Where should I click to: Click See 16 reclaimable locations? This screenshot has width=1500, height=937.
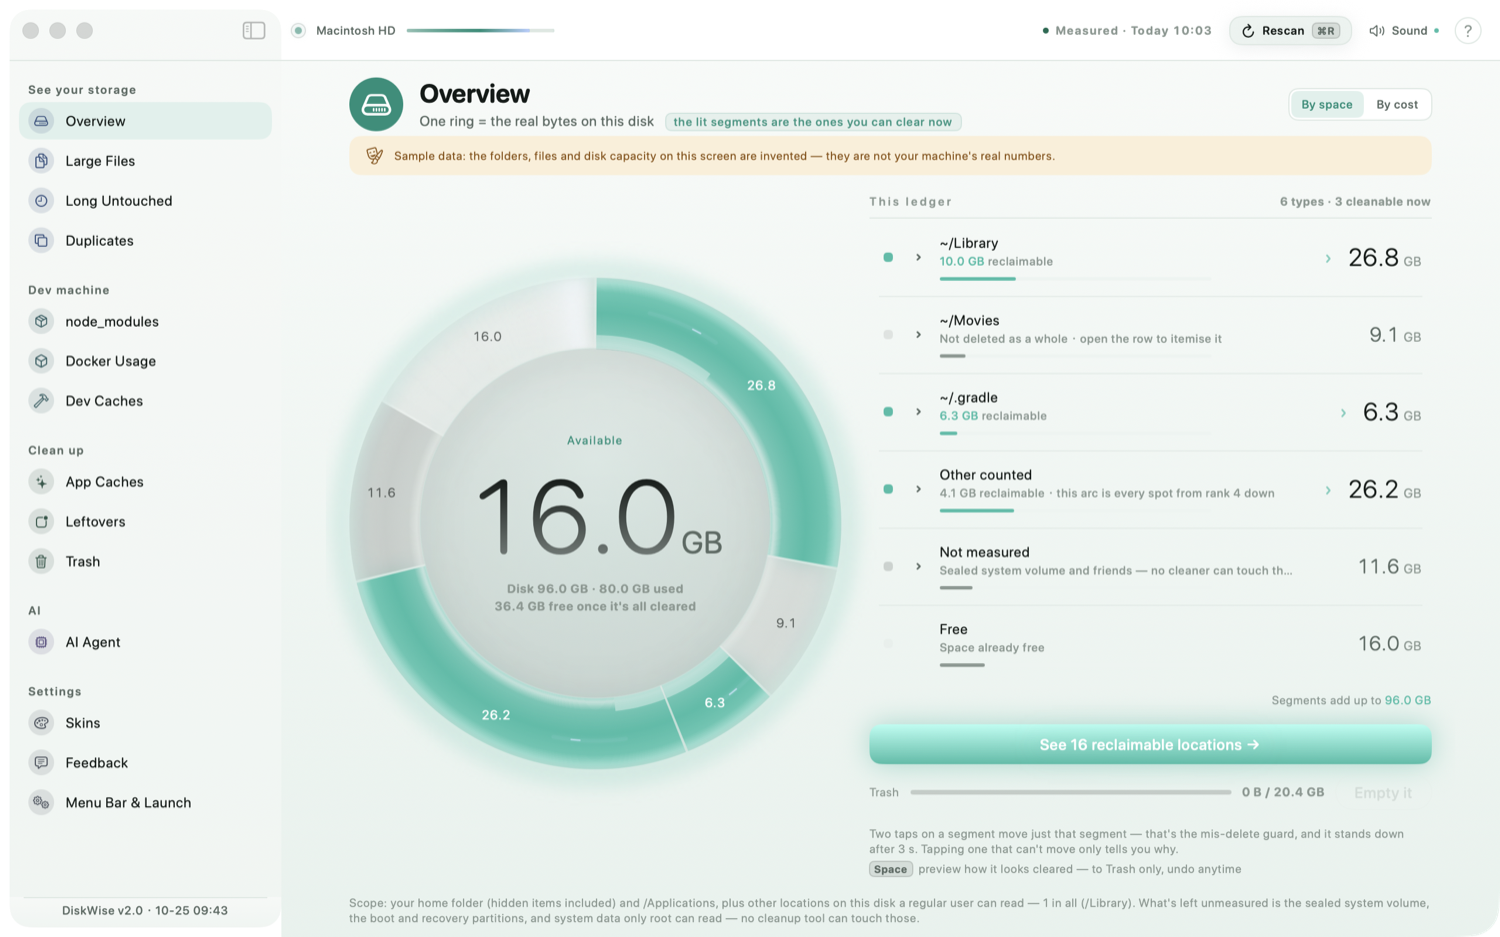coord(1150,745)
